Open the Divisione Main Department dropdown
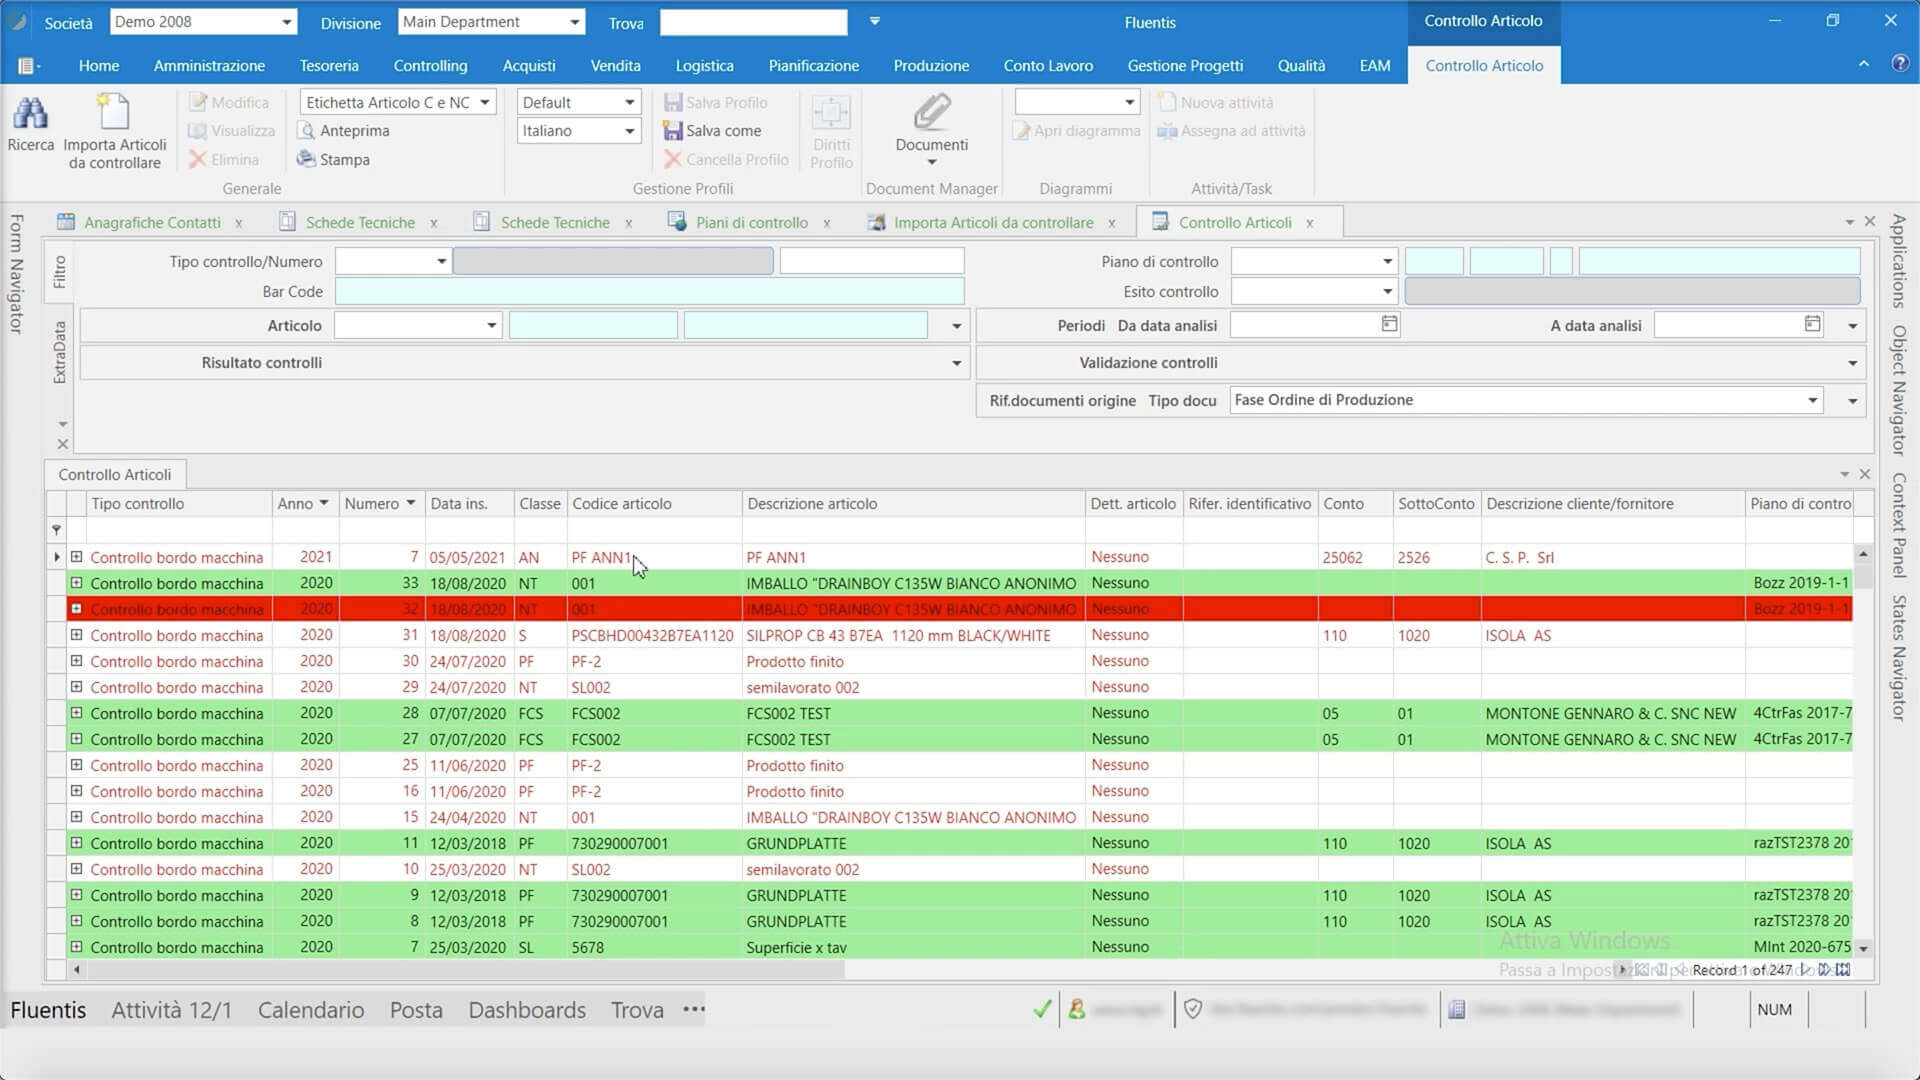The width and height of the screenshot is (1920, 1080). tap(575, 22)
